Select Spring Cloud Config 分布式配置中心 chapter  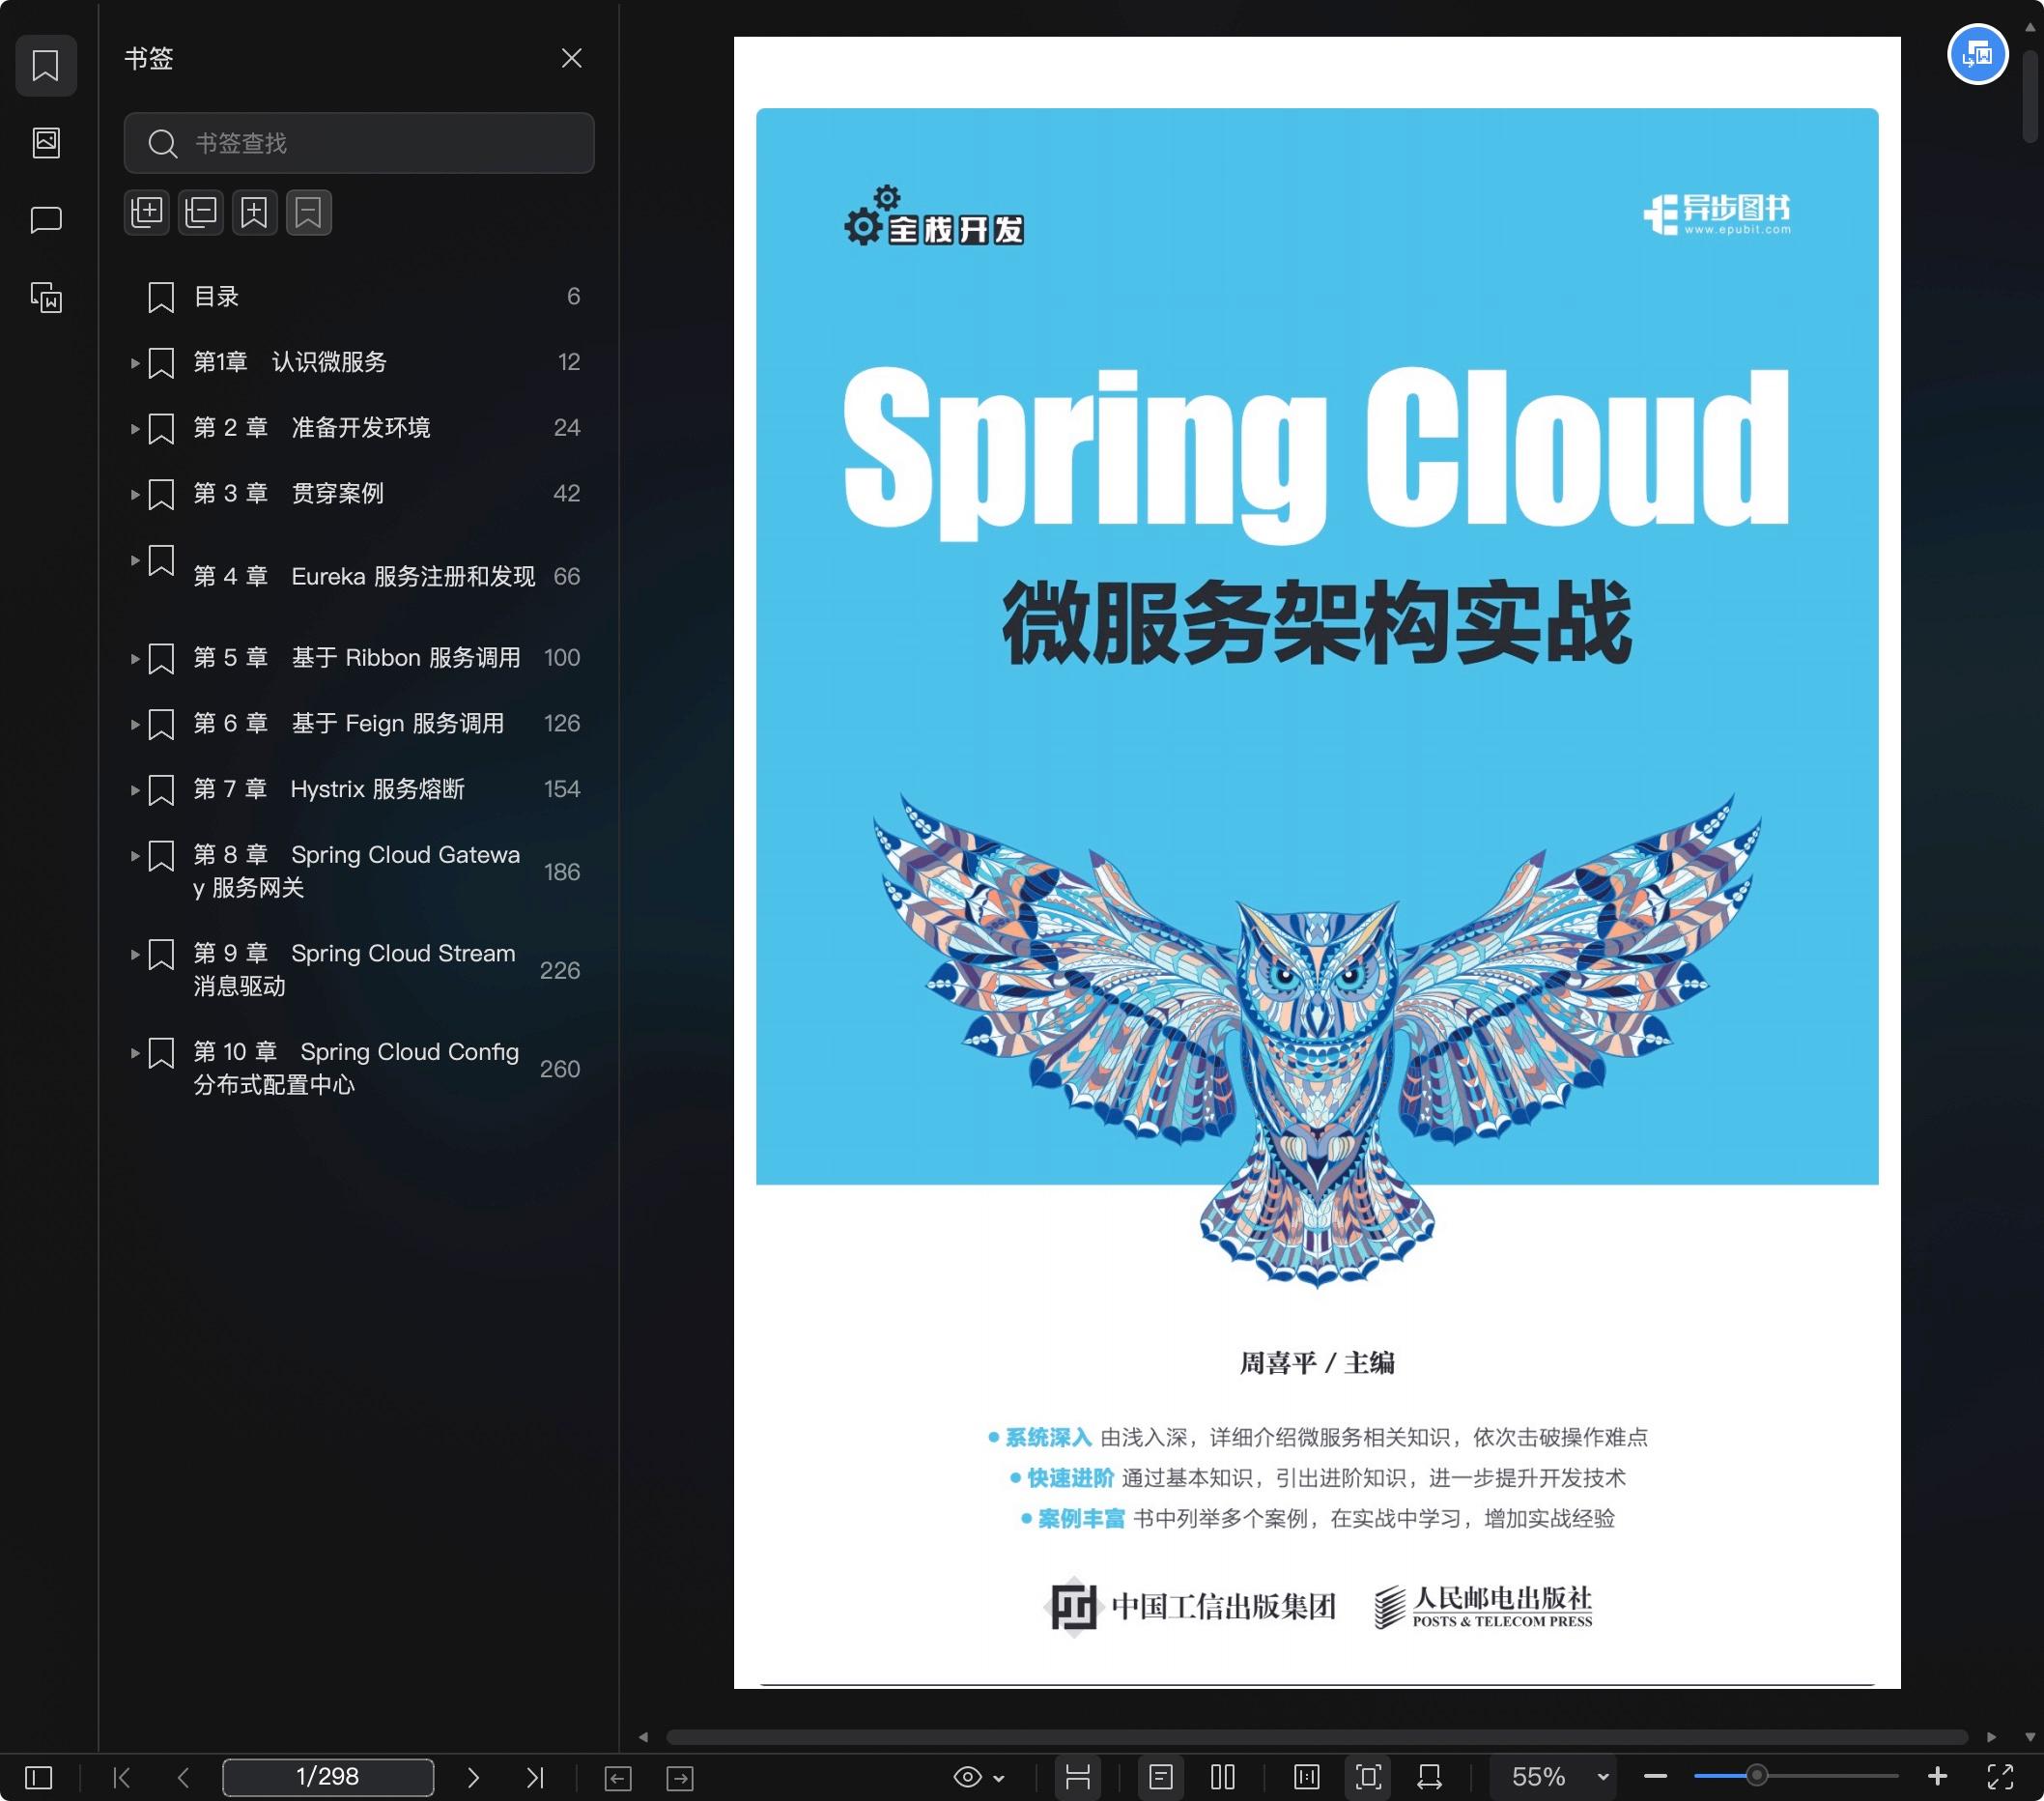(357, 1068)
